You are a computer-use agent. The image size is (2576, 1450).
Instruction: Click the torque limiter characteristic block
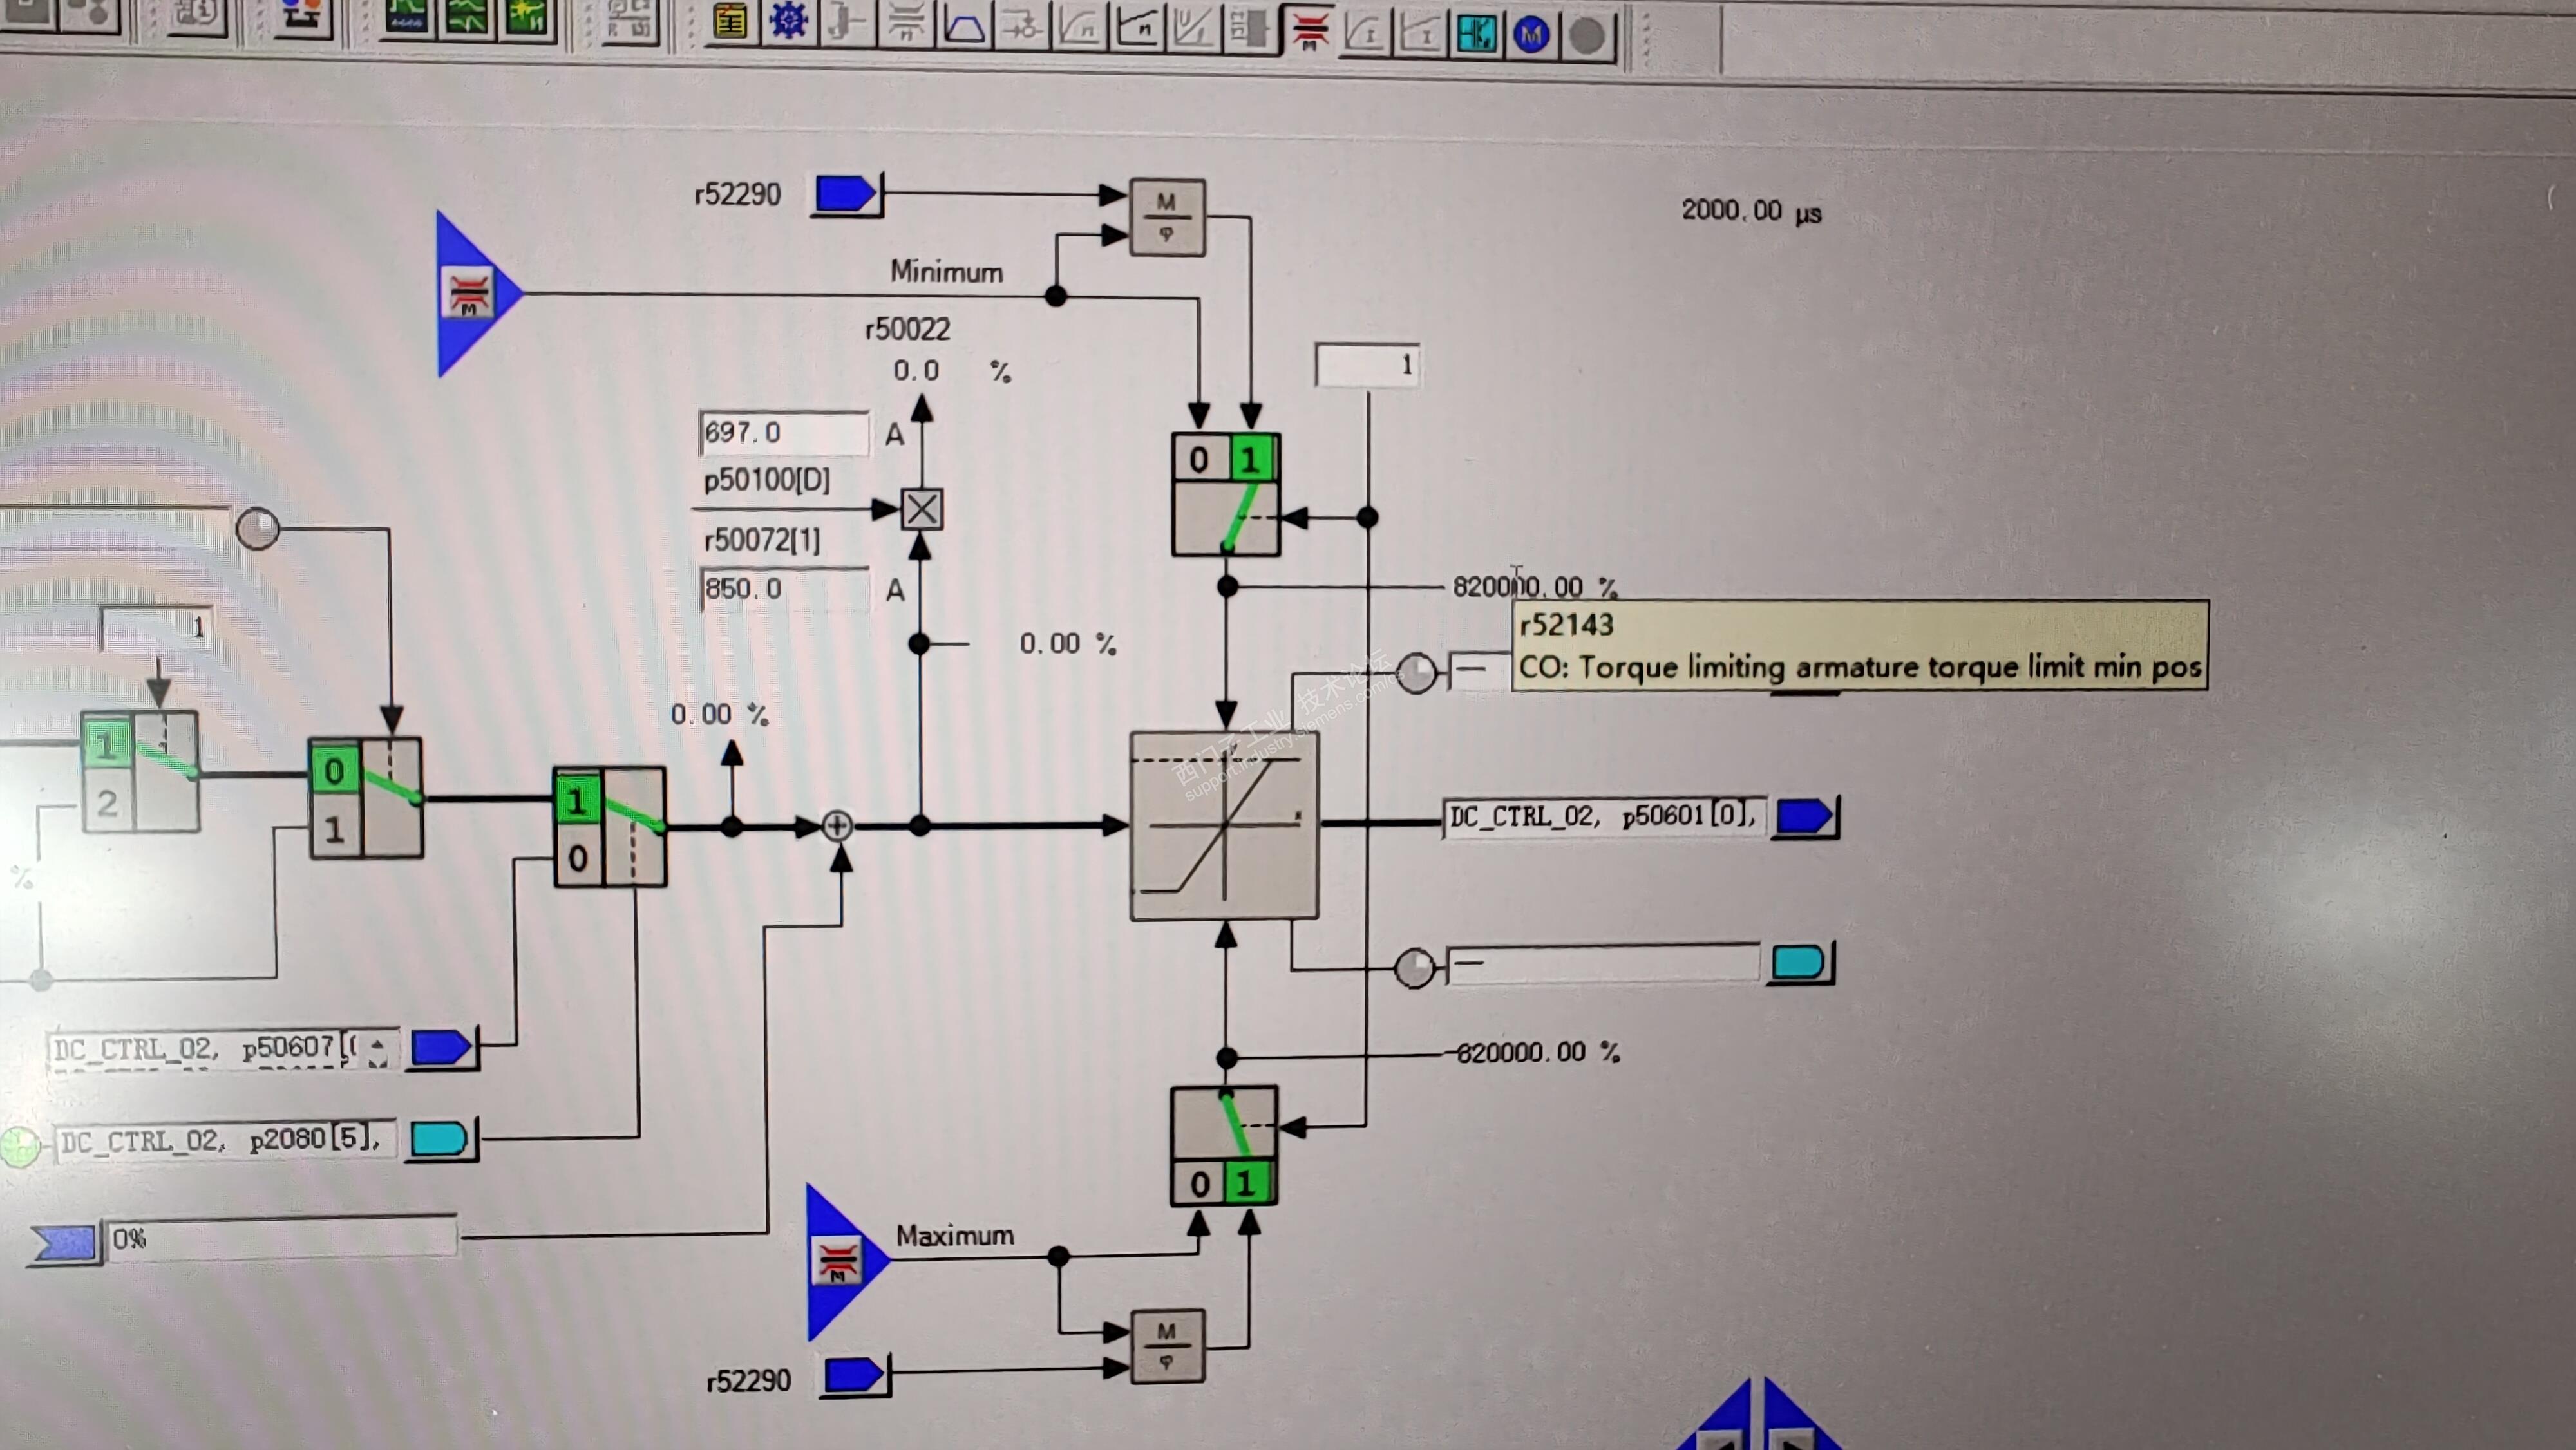pyautogui.click(x=1224, y=825)
